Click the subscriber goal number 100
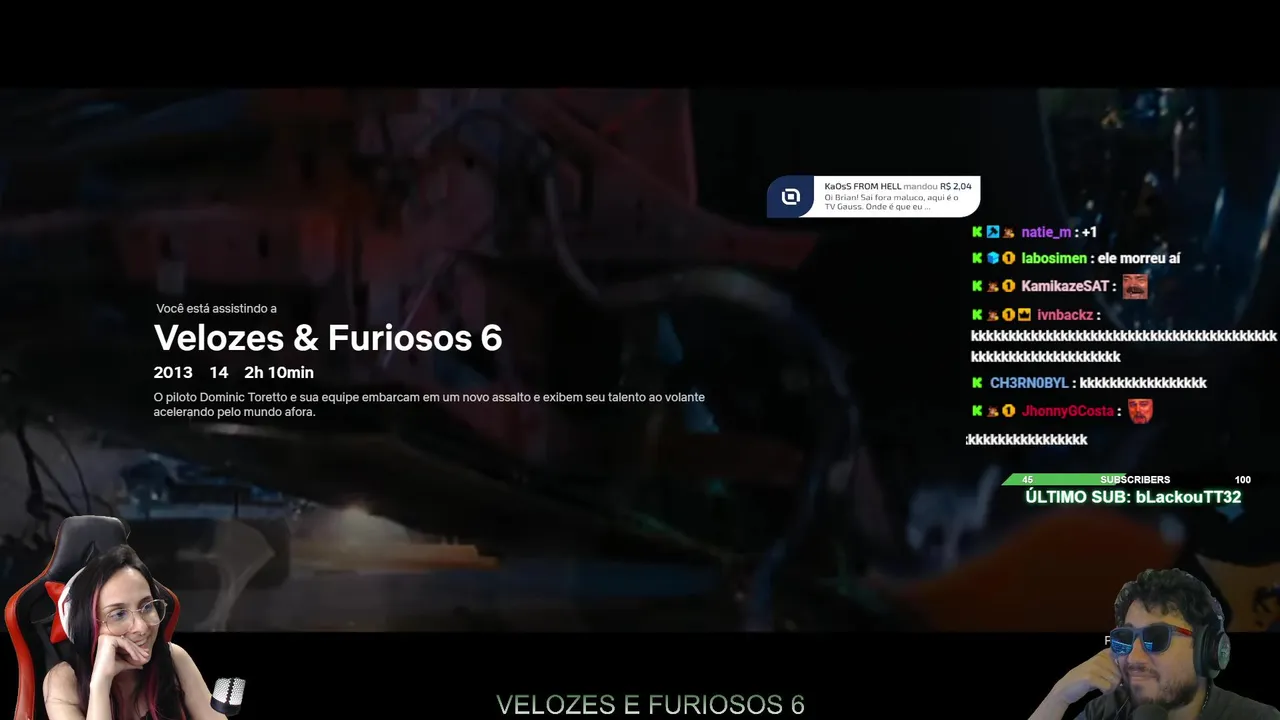The width and height of the screenshot is (1280, 720). 1243,480
